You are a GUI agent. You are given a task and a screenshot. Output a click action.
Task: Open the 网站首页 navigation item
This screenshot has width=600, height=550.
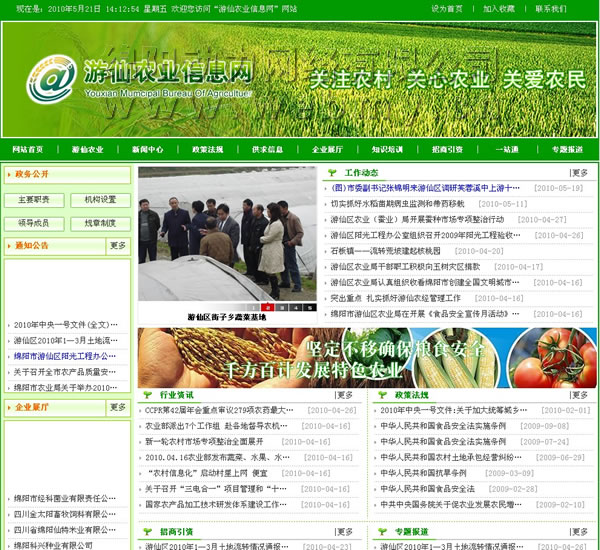tap(28, 149)
